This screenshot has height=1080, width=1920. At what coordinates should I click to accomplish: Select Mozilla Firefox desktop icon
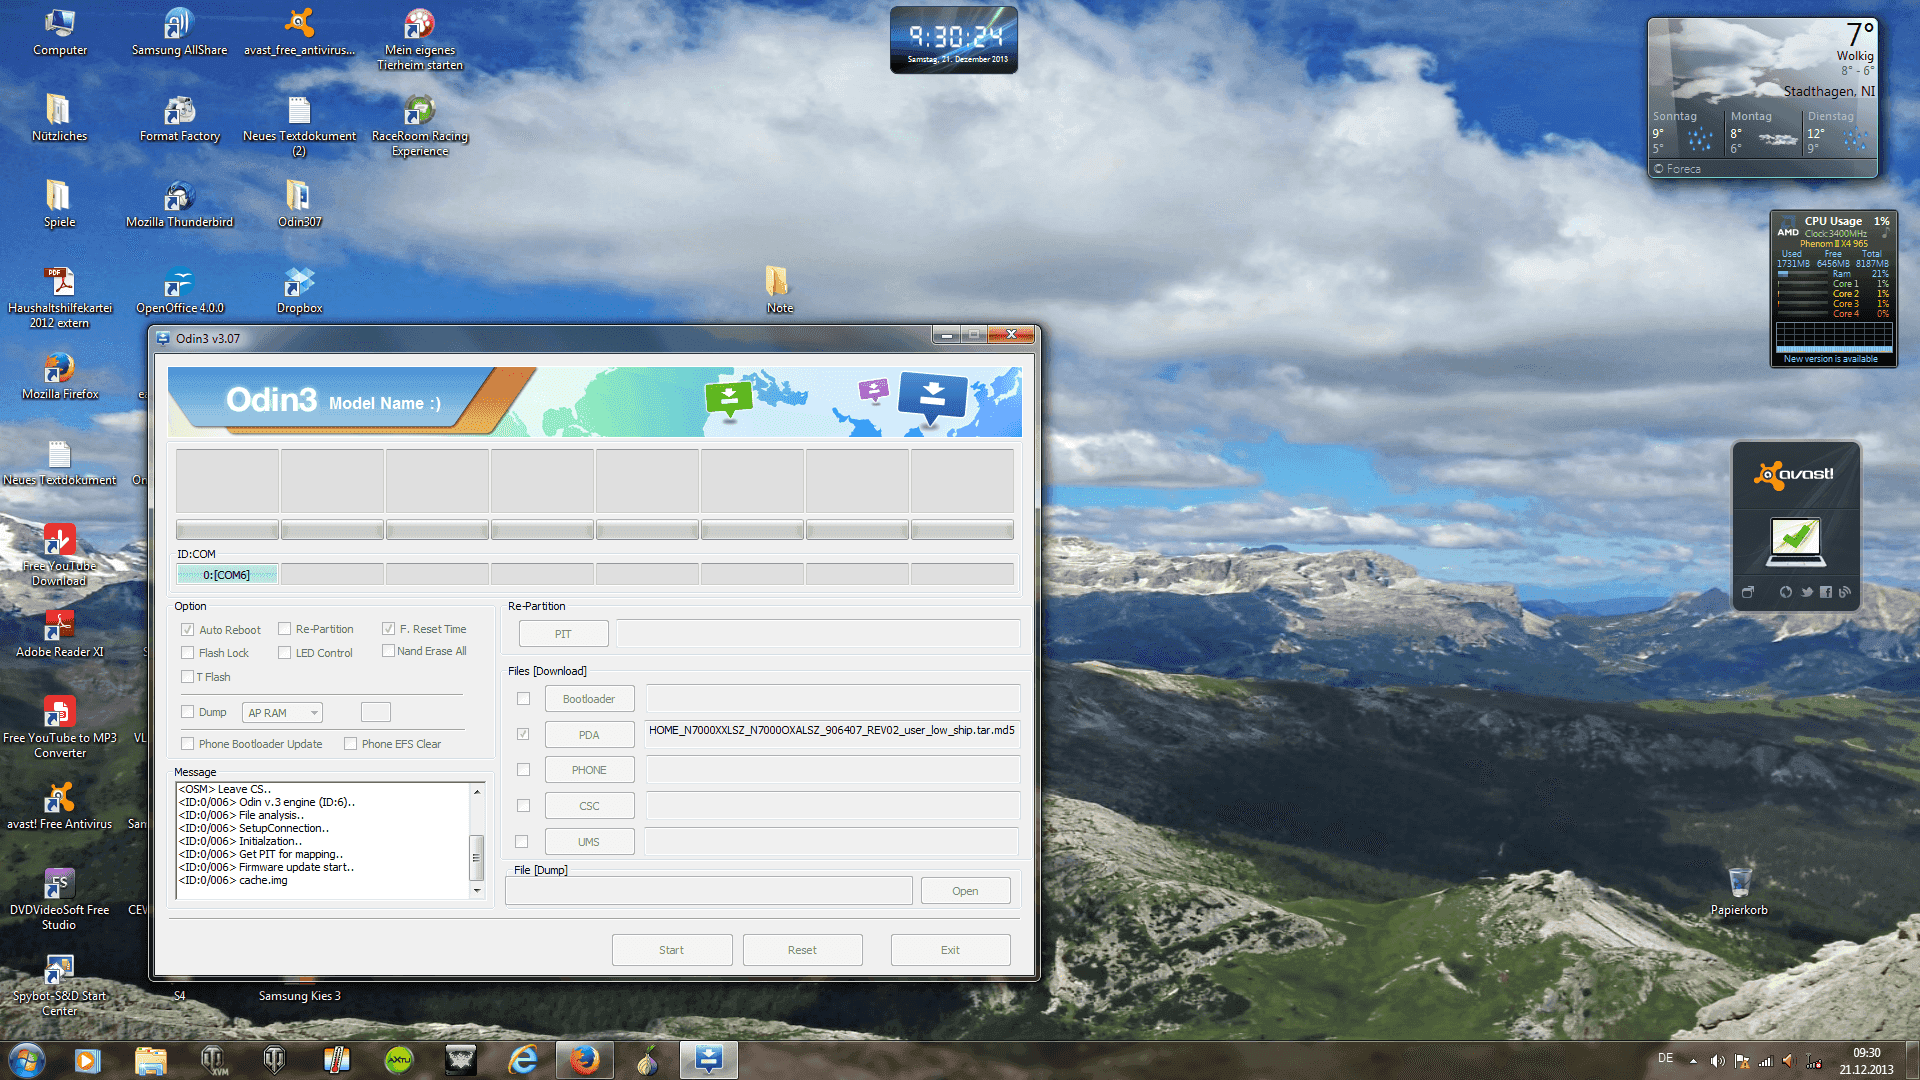click(x=60, y=376)
